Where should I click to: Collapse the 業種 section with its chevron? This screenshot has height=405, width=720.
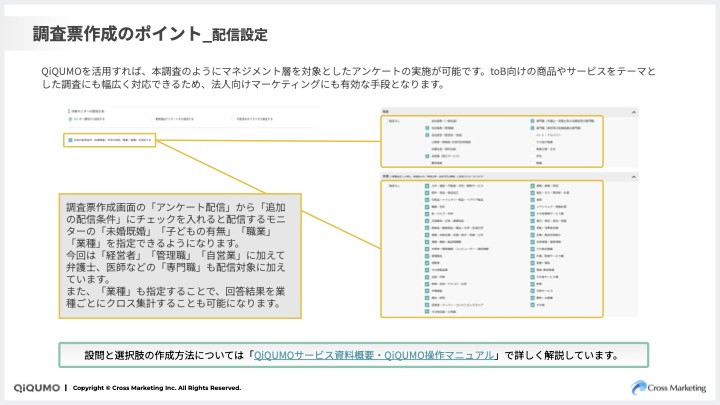(x=634, y=177)
